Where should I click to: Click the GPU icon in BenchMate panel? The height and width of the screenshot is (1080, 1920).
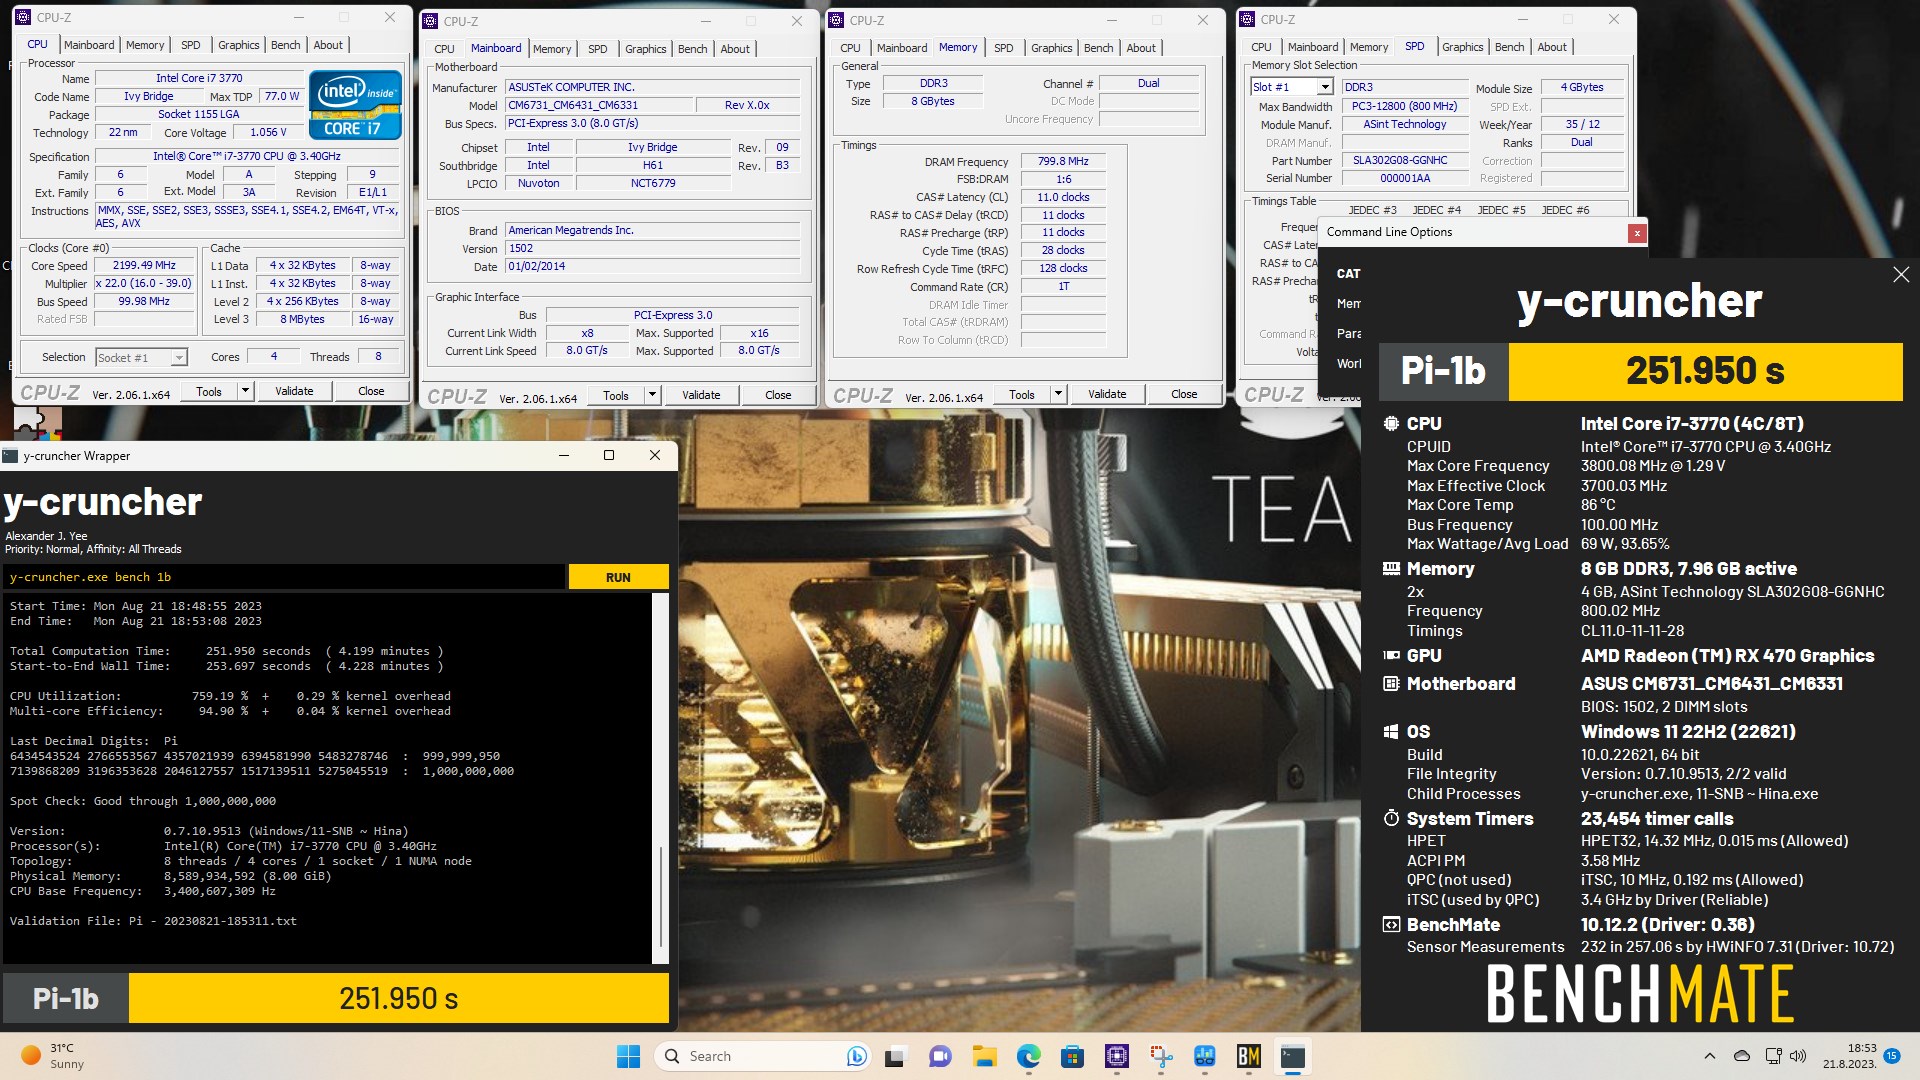tap(1391, 655)
